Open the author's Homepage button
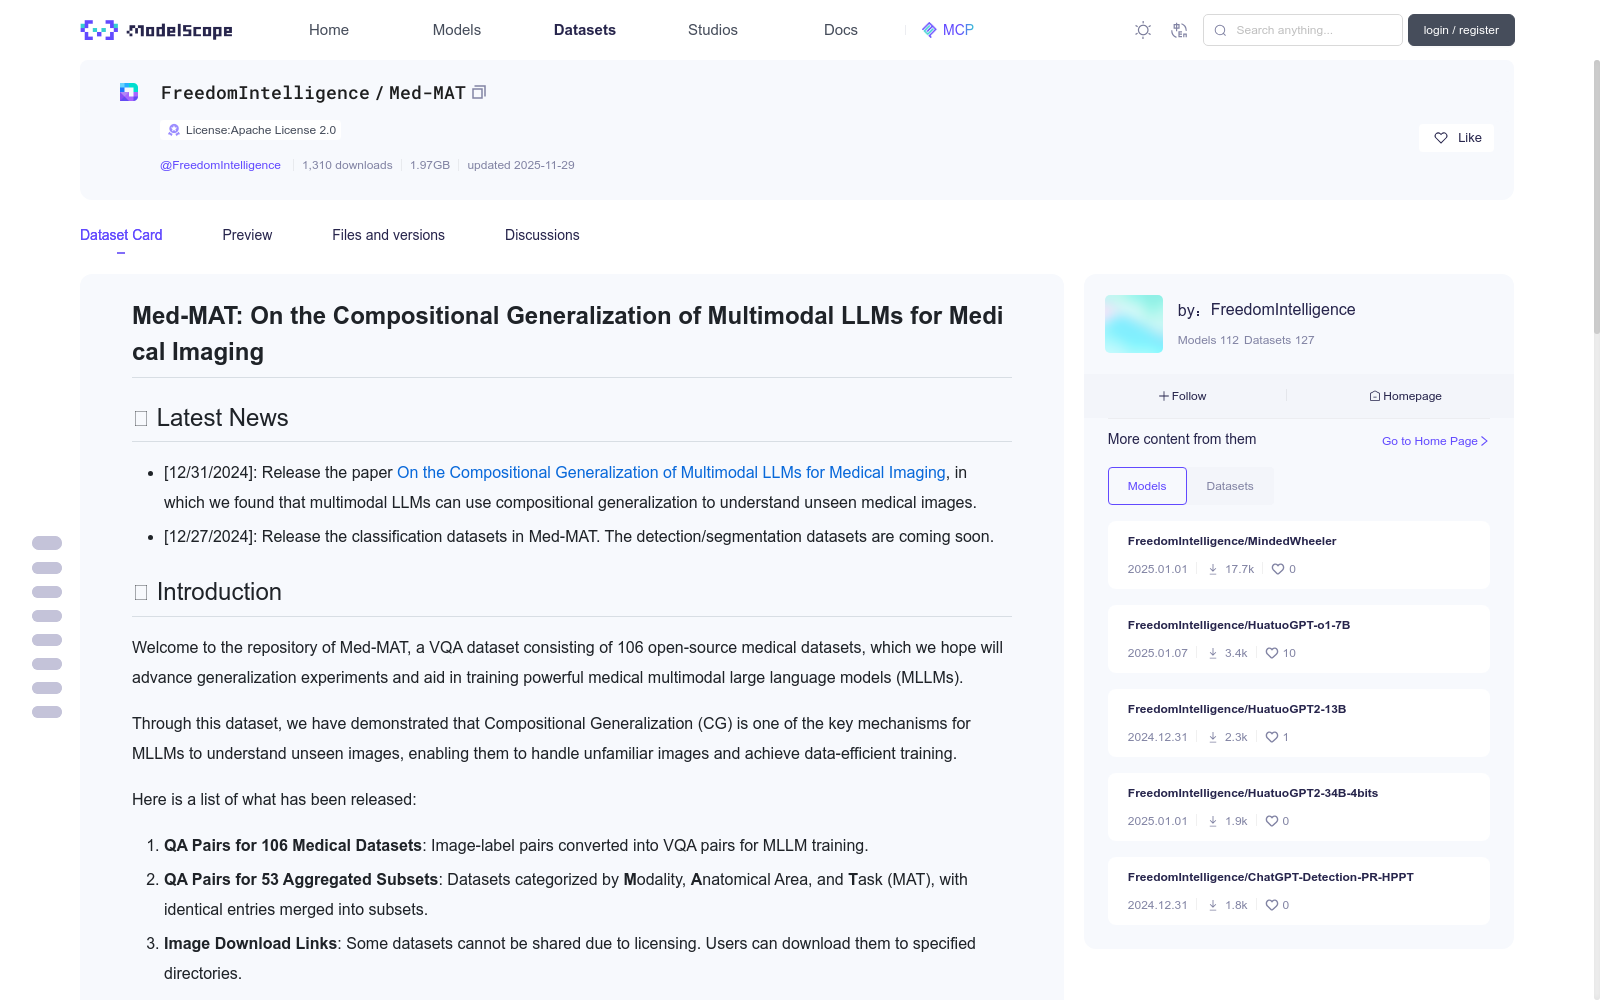1600x1000 pixels. click(x=1405, y=396)
